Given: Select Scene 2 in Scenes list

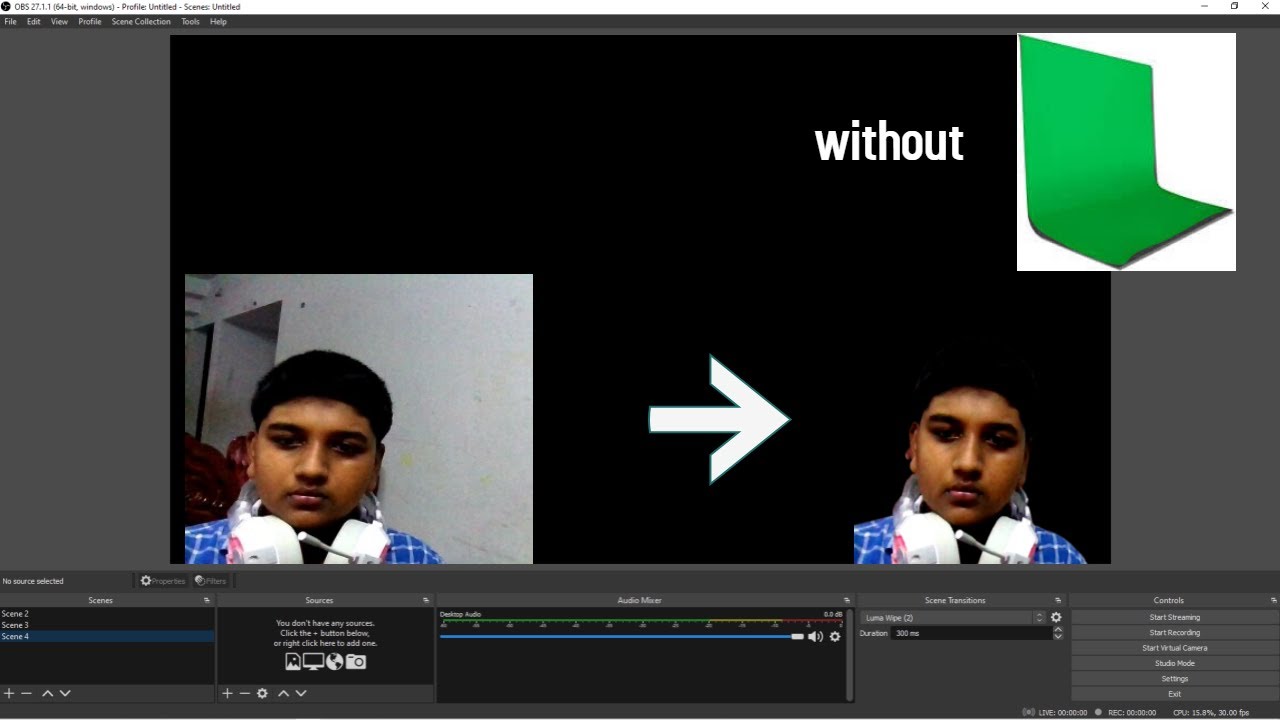Looking at the screenshot, I should 107,614.
